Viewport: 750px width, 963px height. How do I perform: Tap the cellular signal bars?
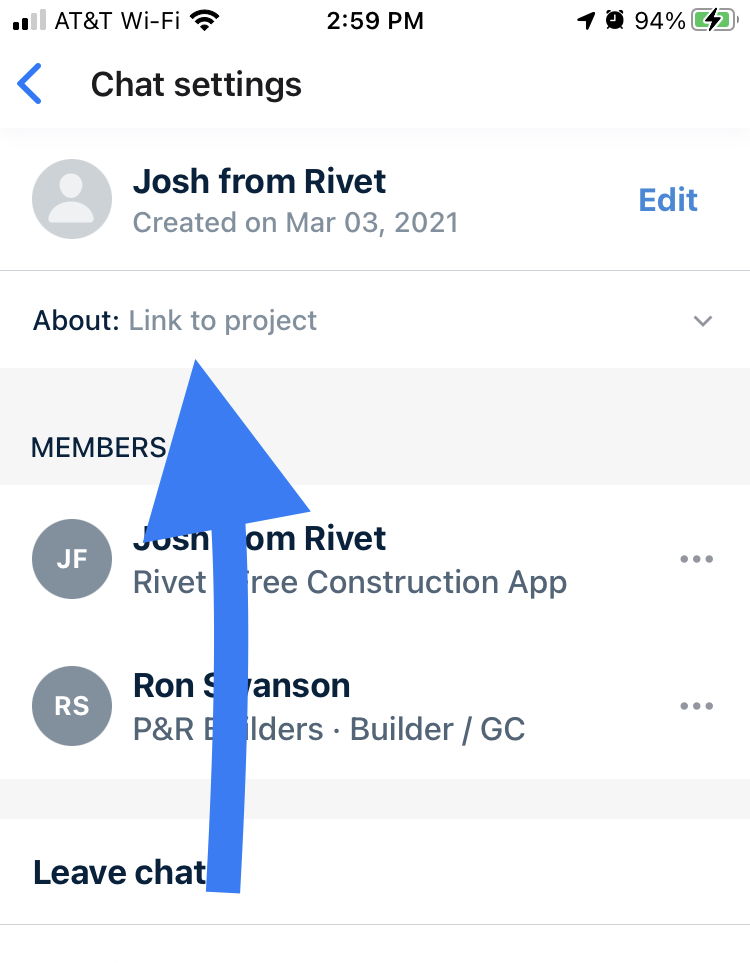(29, 20)
